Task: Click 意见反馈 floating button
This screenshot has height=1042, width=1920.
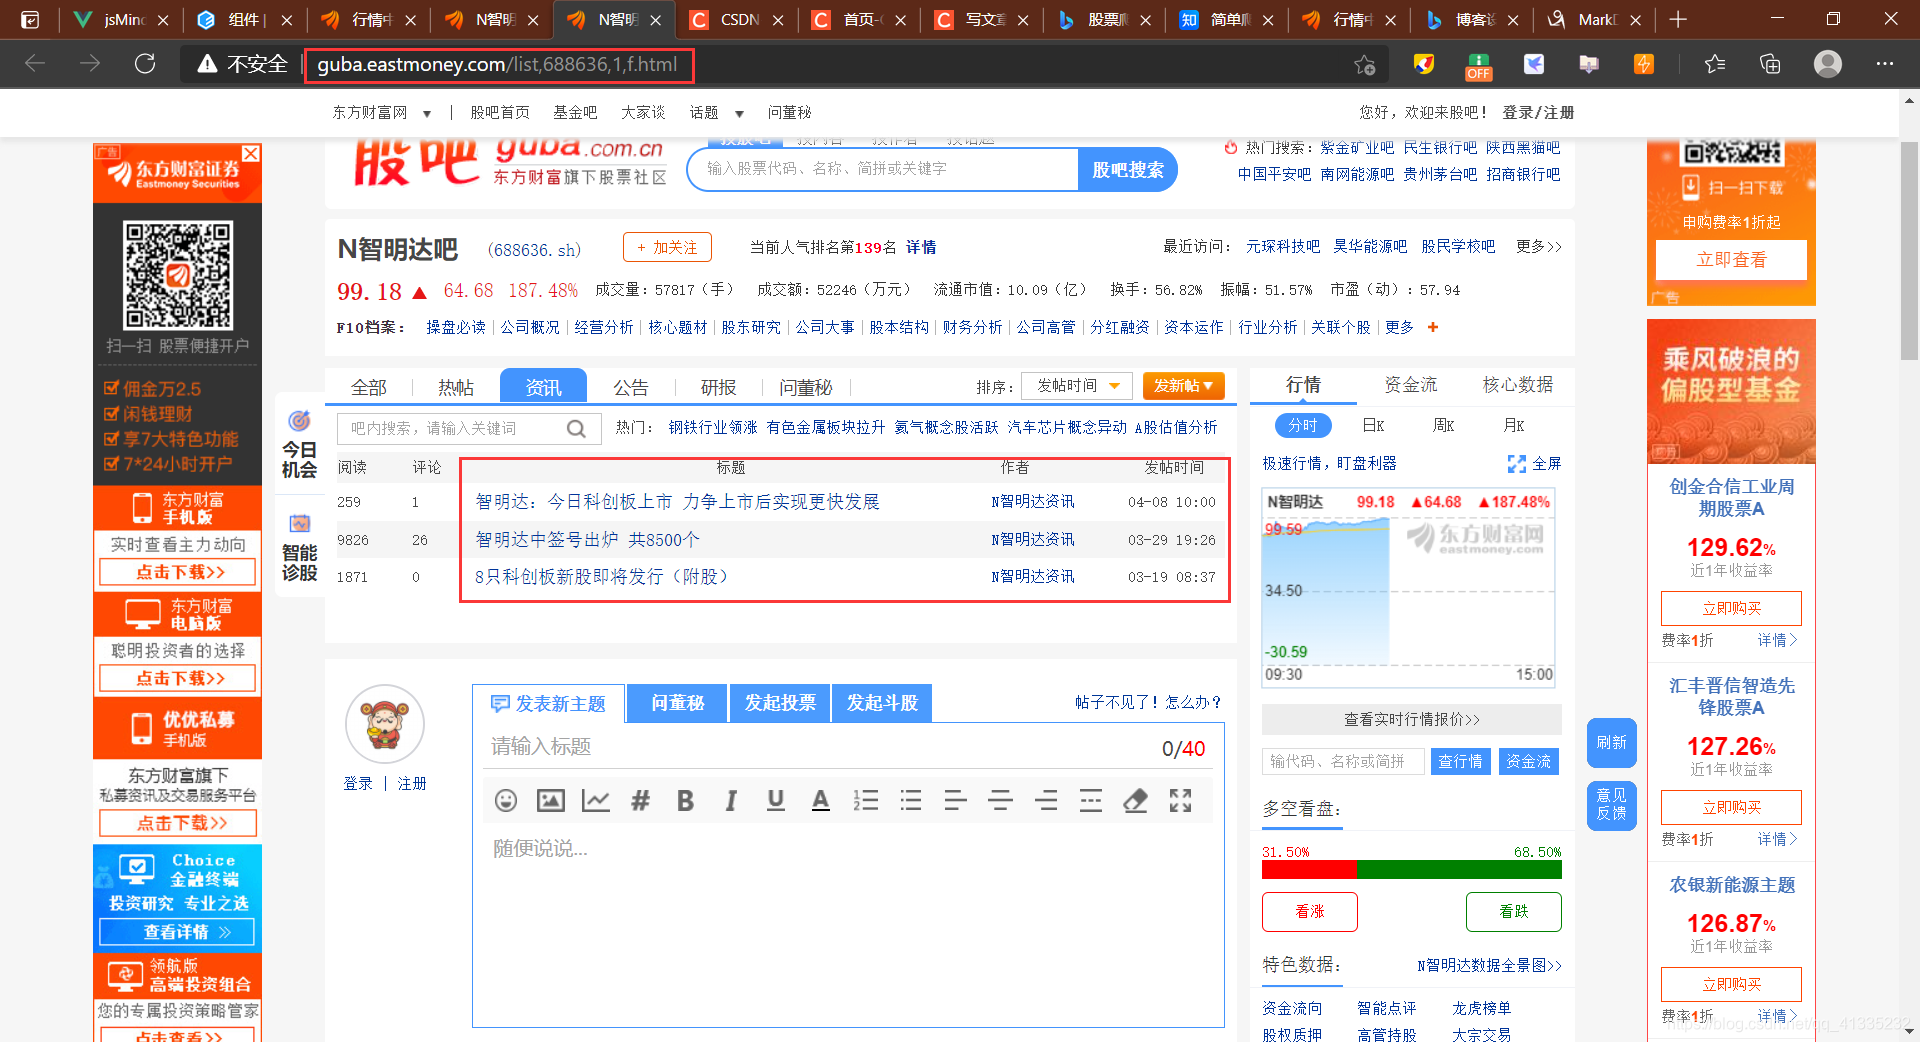Action: pyautogui.click(x=1611, y=805)
